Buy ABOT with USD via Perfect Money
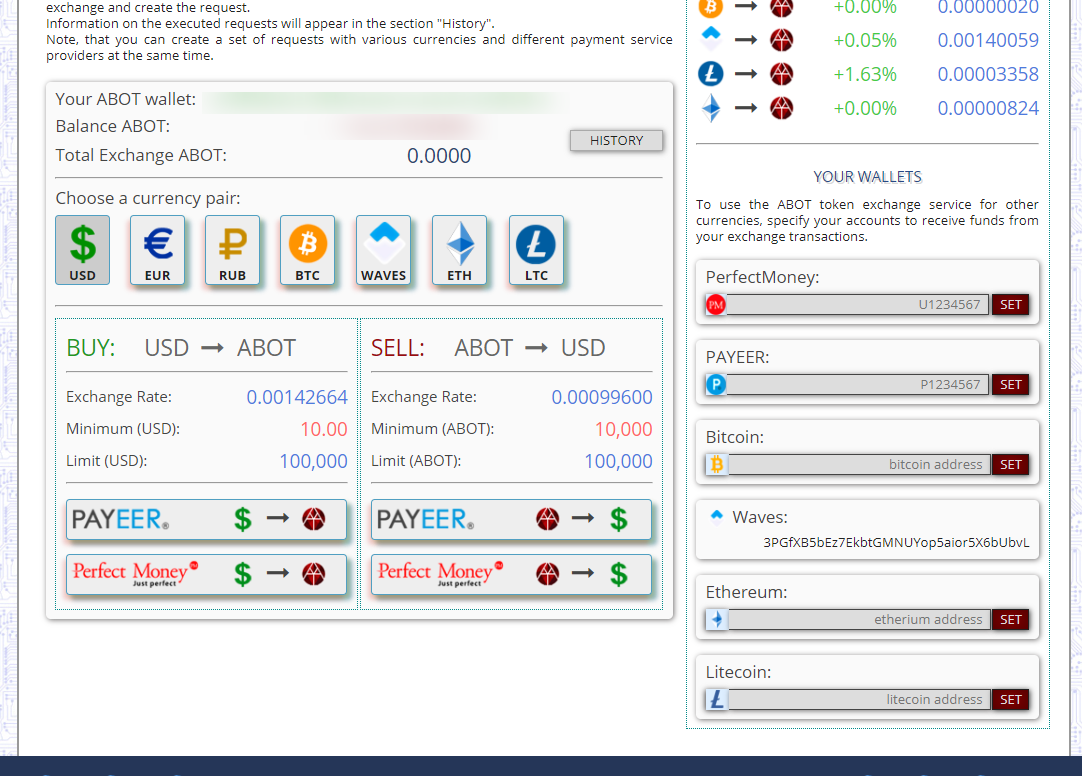 coord(206,574)
